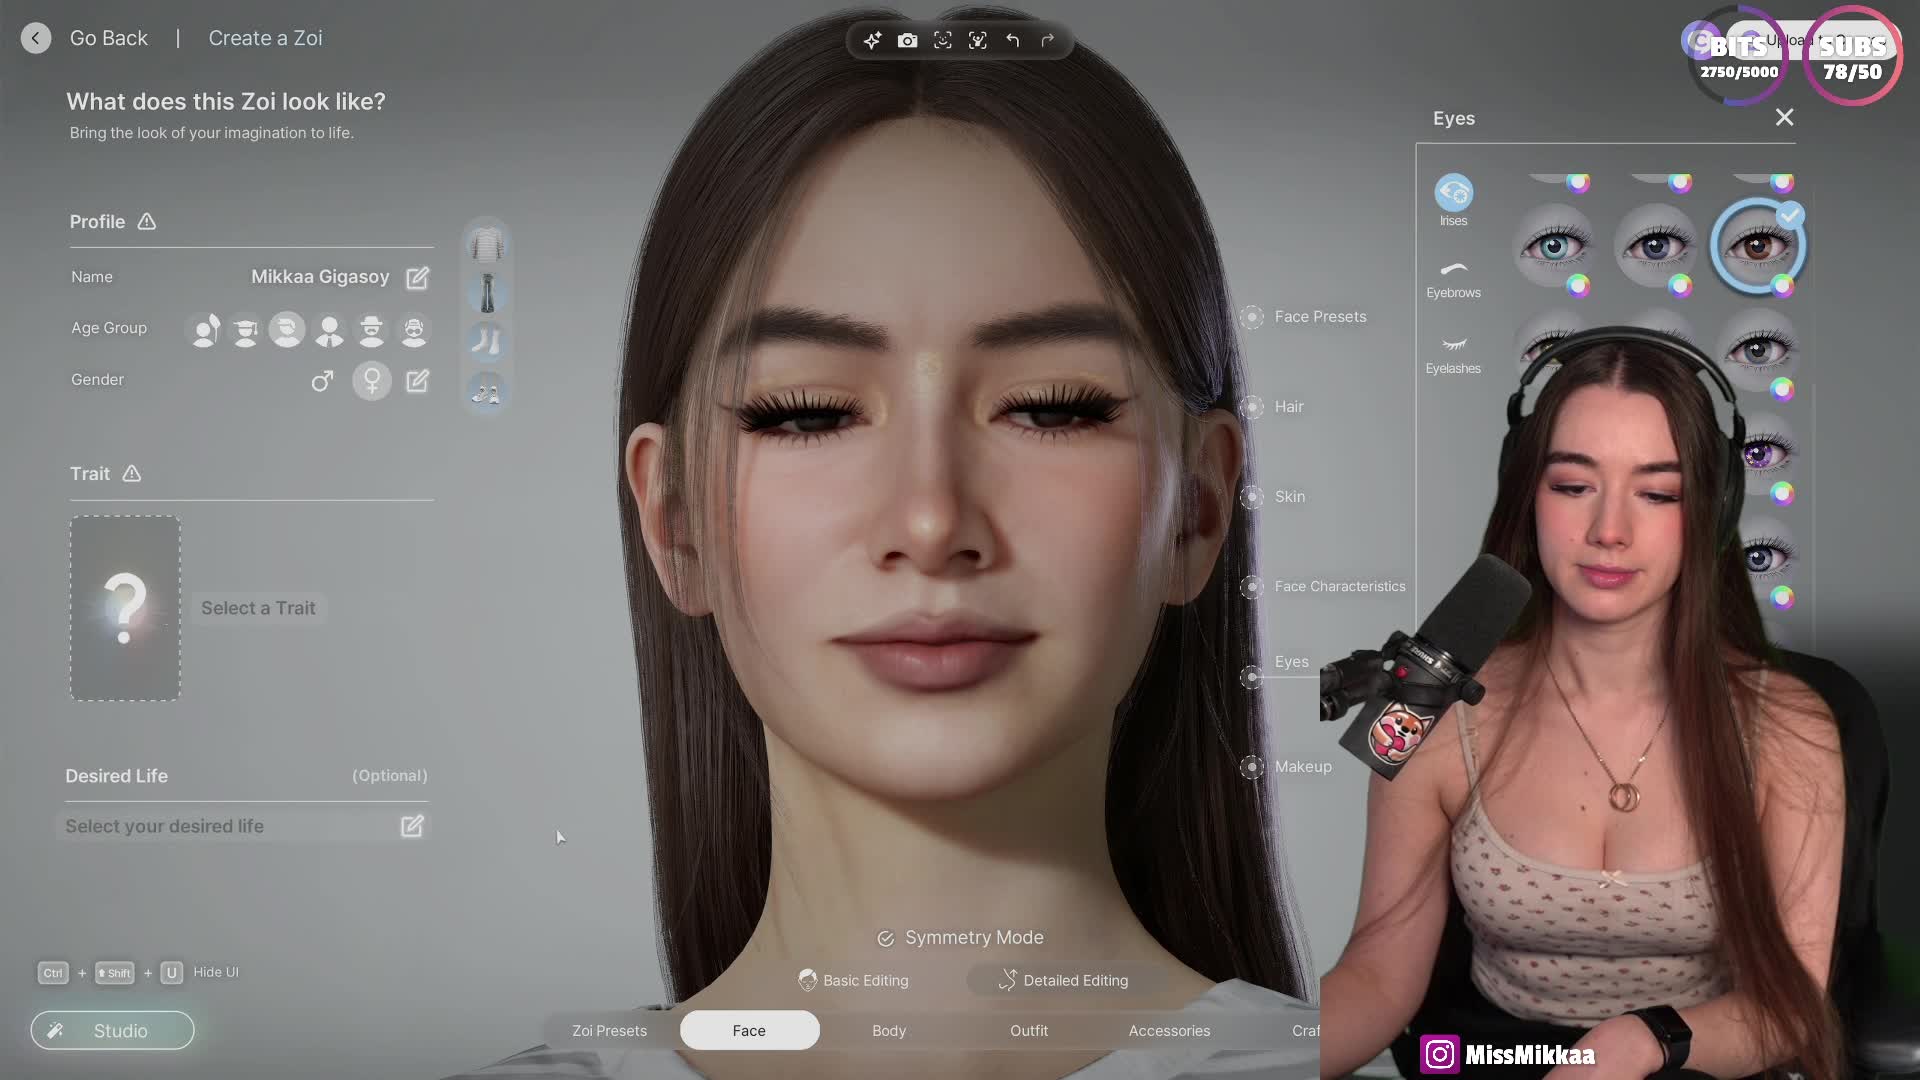The width and height of the screenshot is (1920, 1080).
Task: Open the Eyelashes category icon
Action: click(x=1453, y=345)
